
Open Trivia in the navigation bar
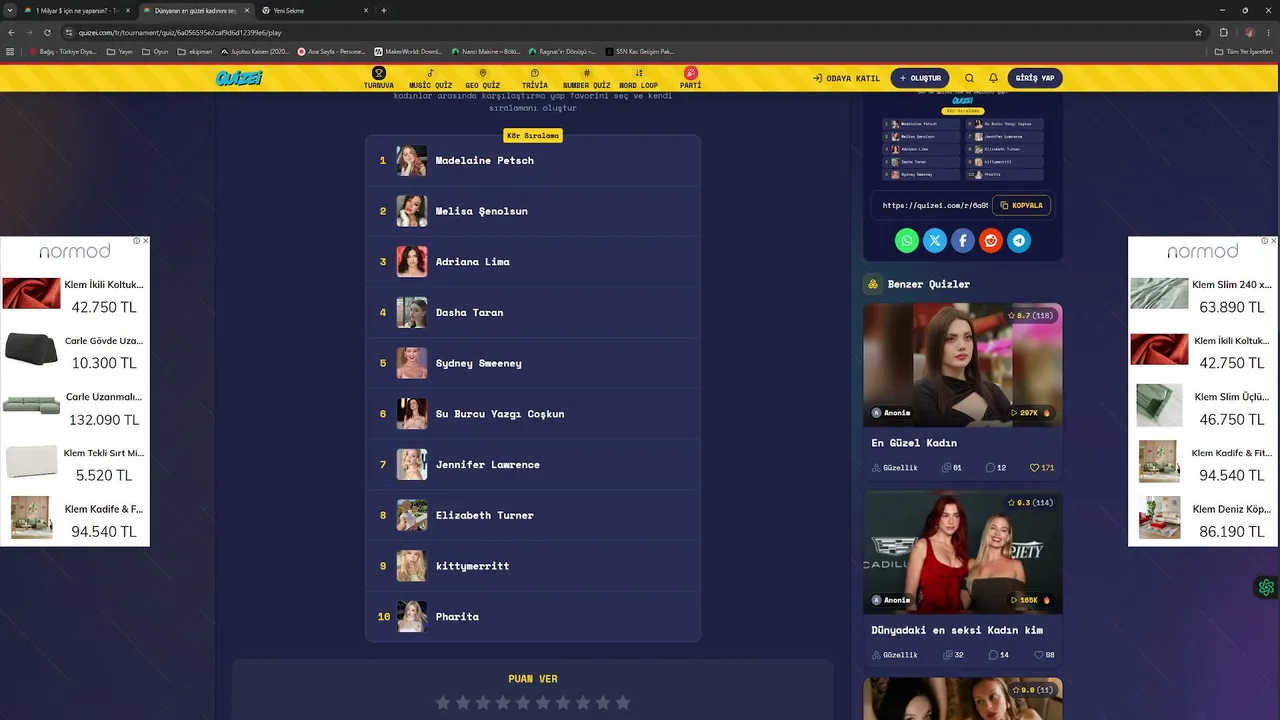535,78
